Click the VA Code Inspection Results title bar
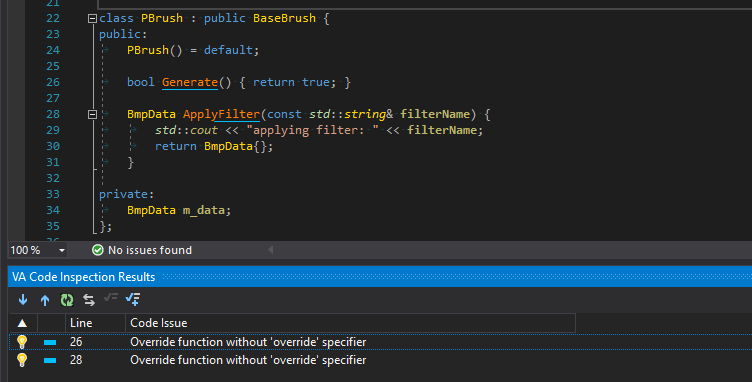Viewport: 752px width, 382px height. coord(380,277)
